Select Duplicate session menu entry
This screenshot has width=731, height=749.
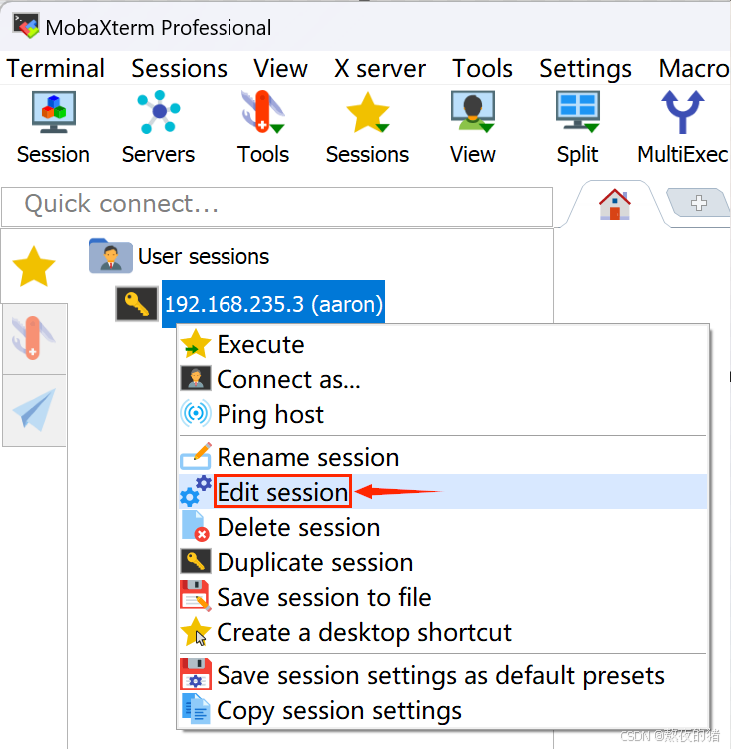pyautogui.click(x=443, y=562)
